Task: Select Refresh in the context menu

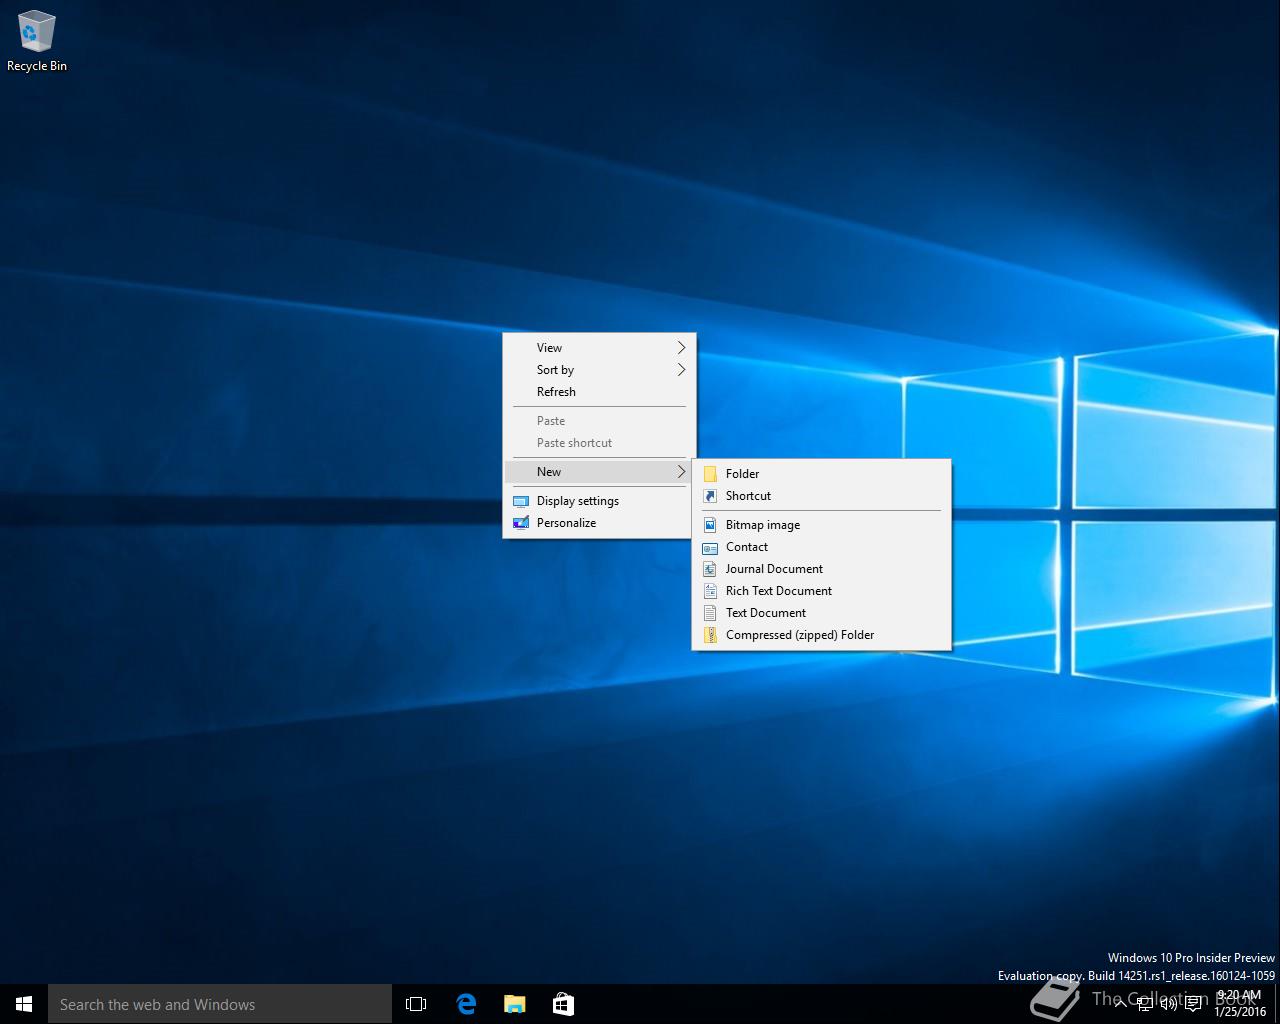Action: [599, 392]
